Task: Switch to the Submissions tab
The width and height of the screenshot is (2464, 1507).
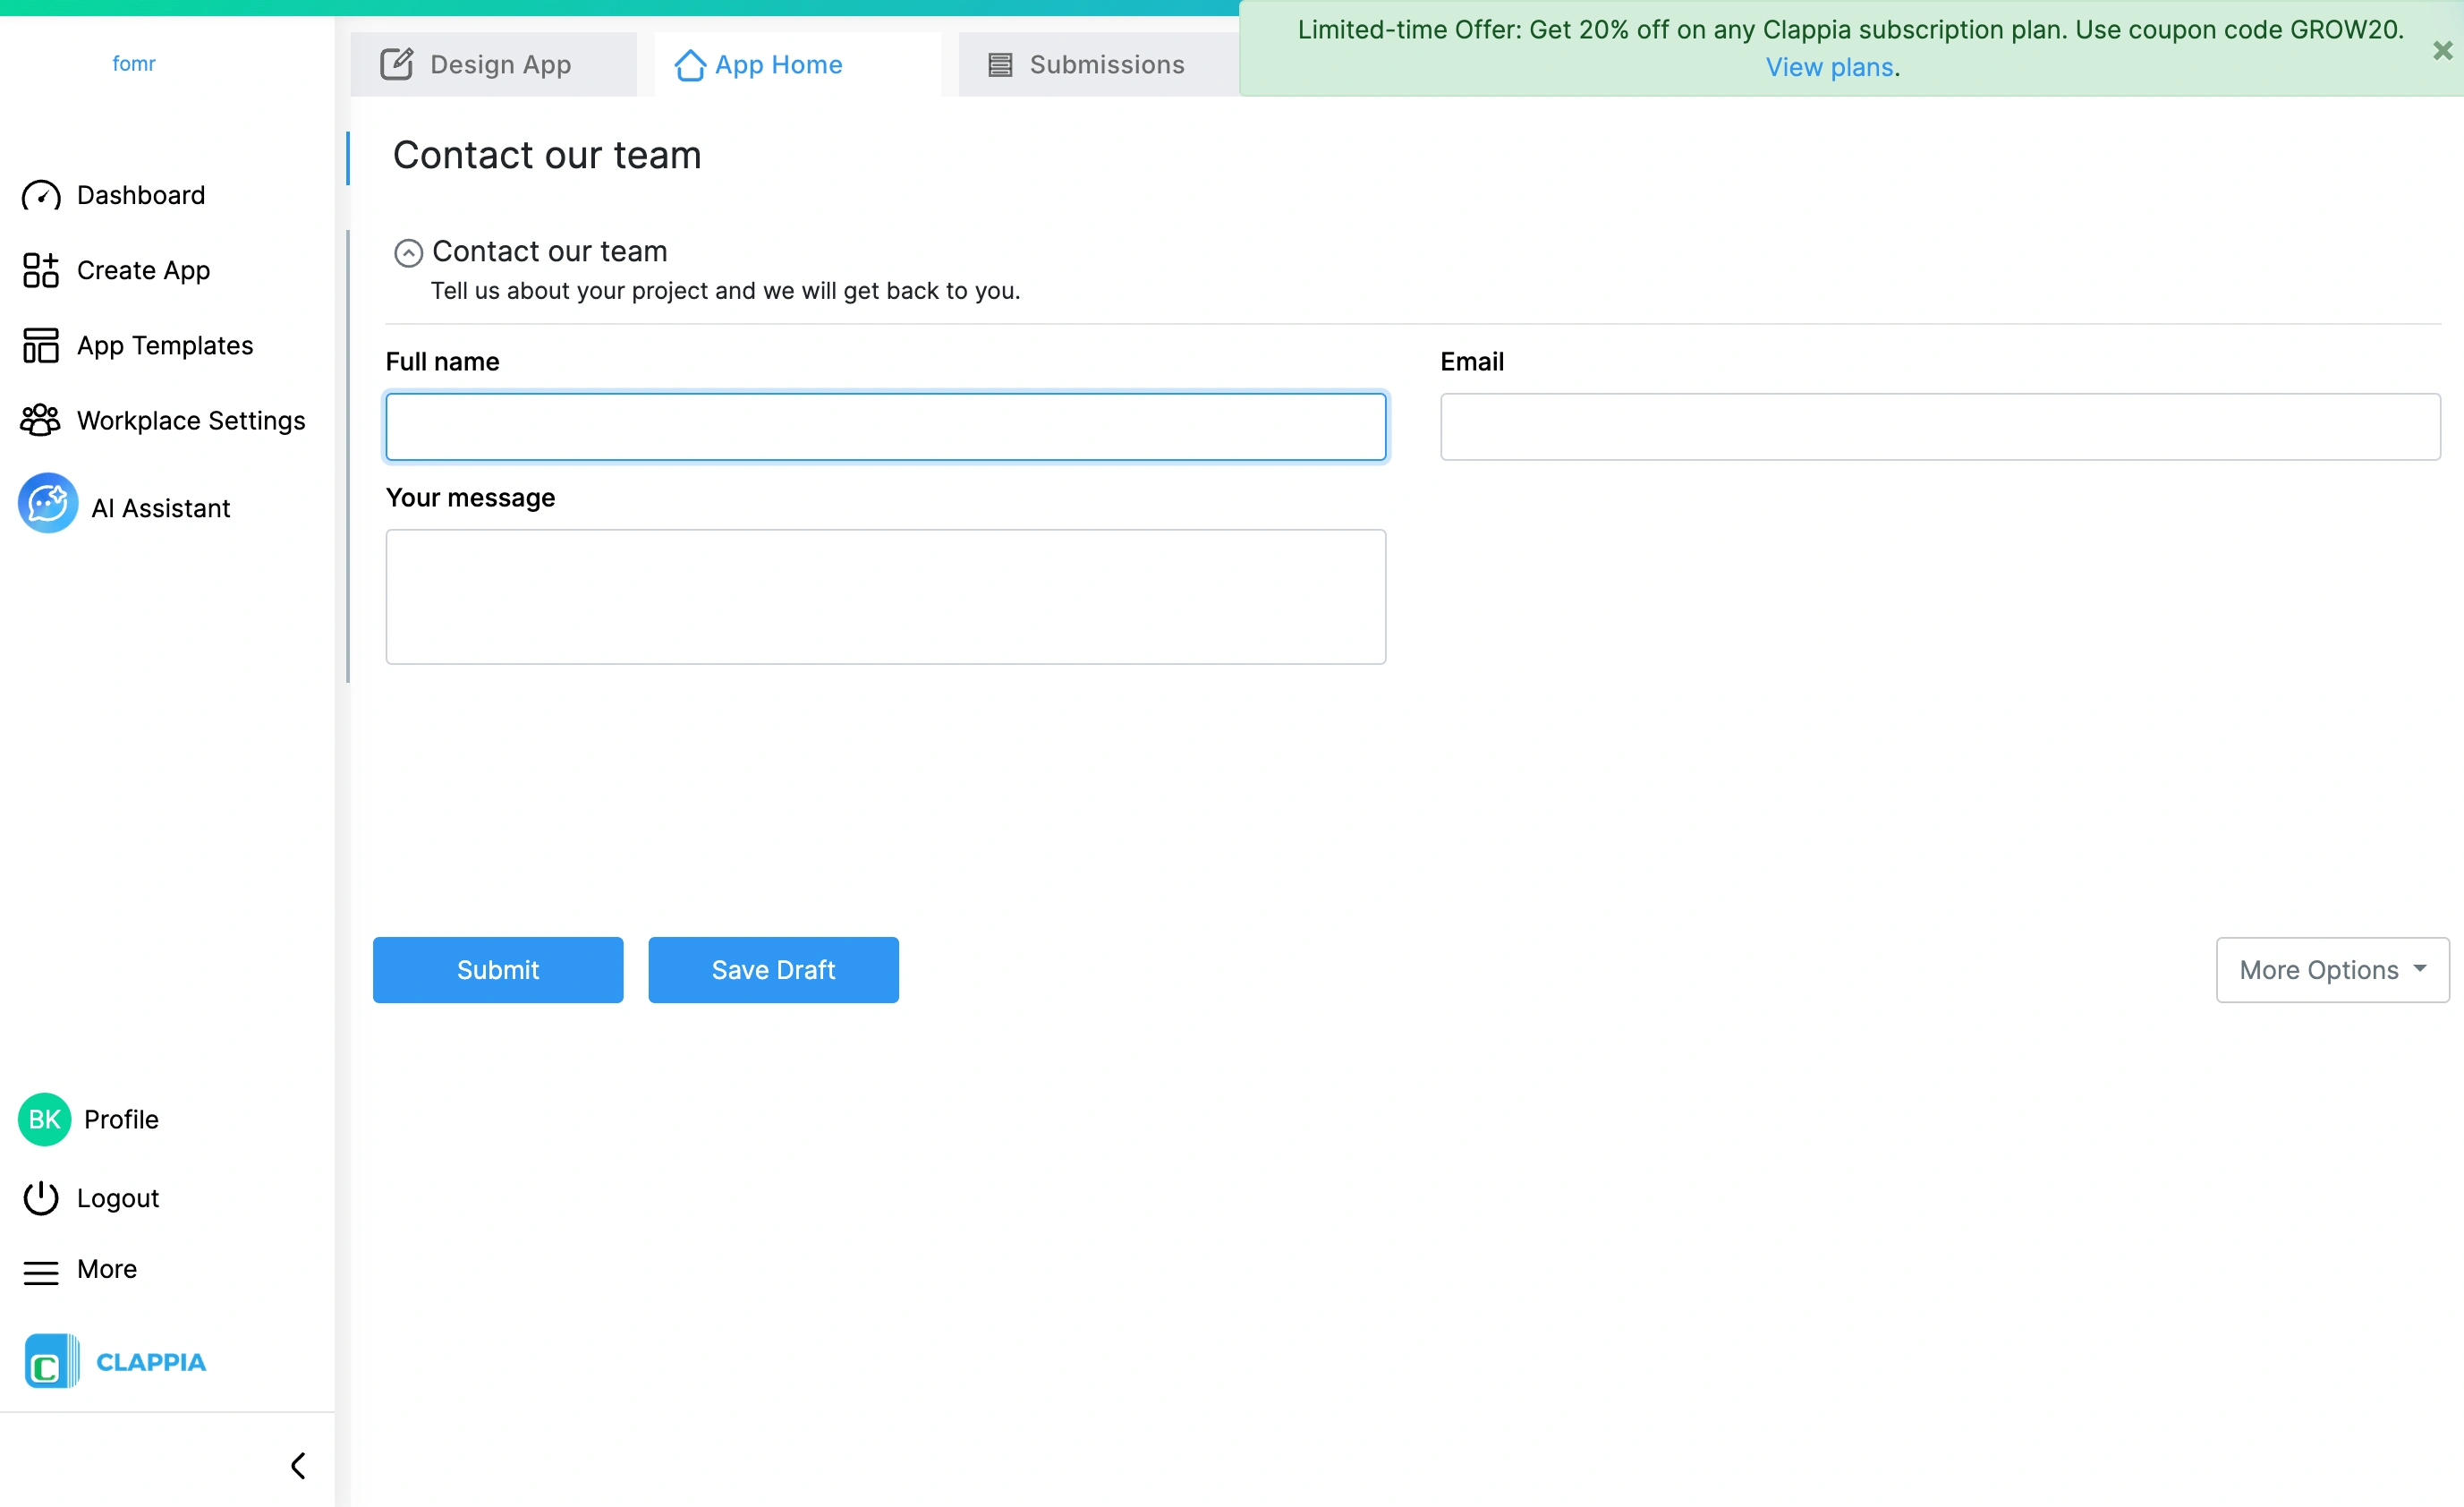Action: pyautogui.click(x=1098, y=64)
